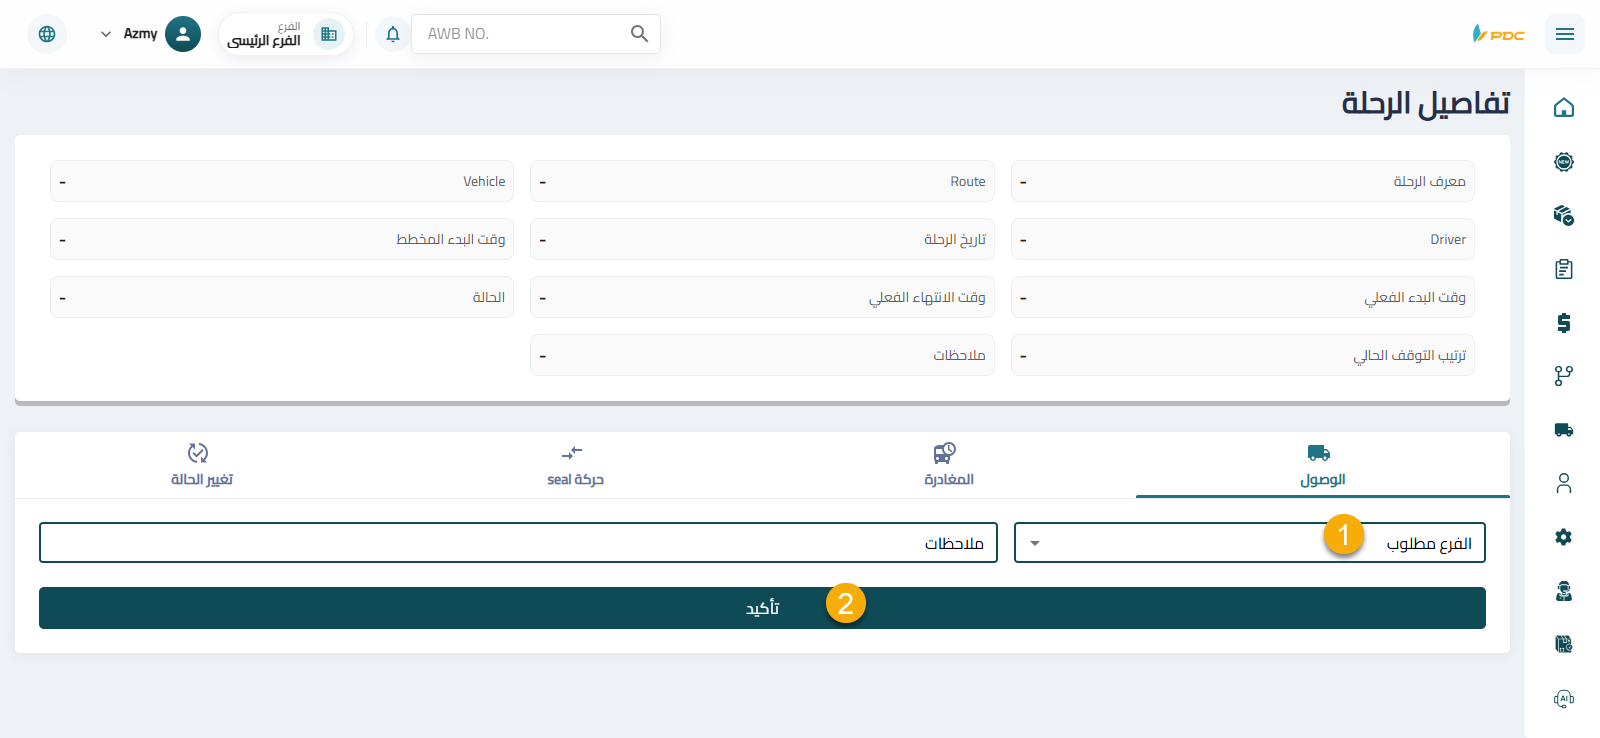This screenshot has width=1600, height=738.
Task: Click the تأكيد confirm button
Action: pyautogui.click(x=762, y=608)
